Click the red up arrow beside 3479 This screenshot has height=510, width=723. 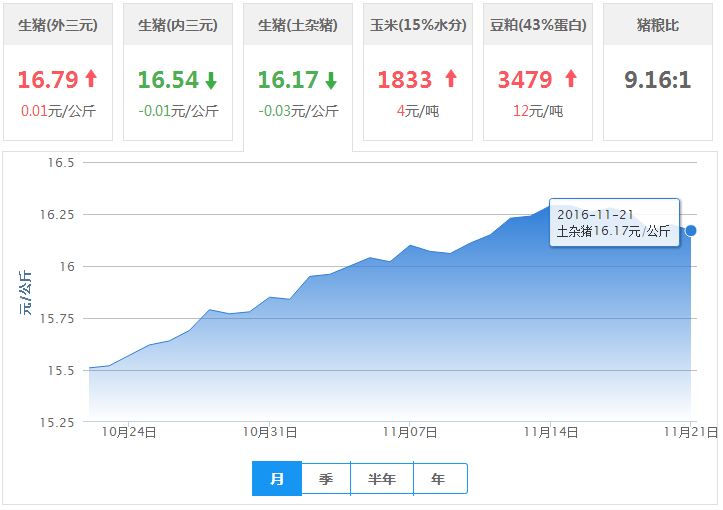571,78
